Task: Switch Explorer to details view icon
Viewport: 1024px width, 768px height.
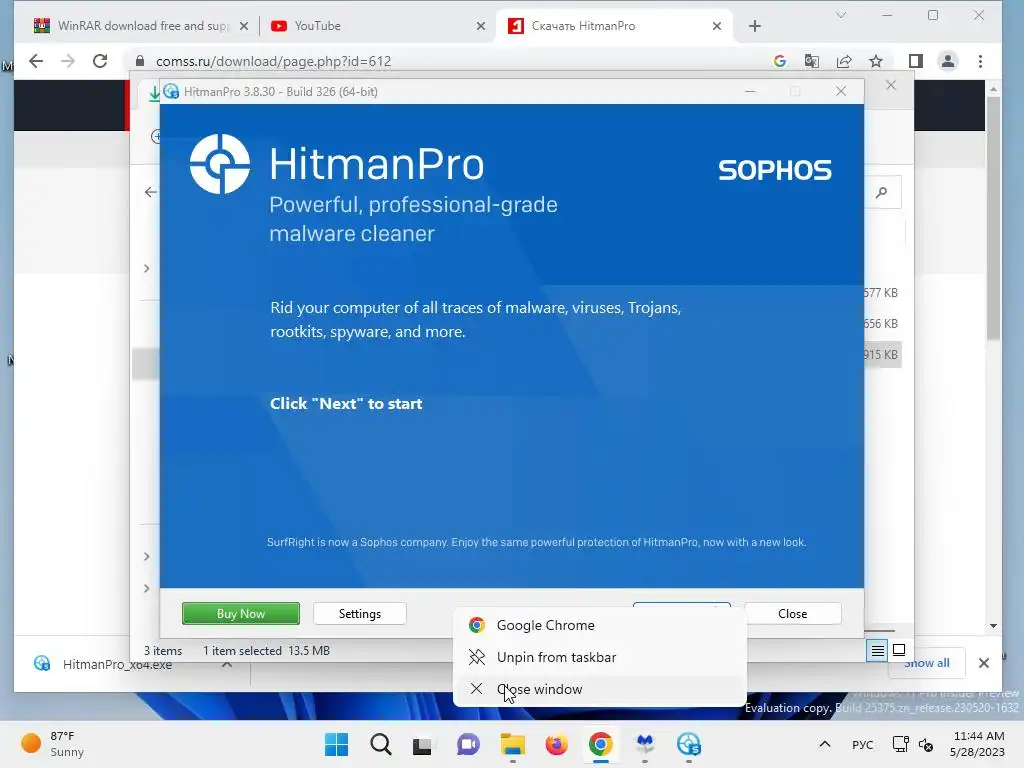Action: click(878, 650)
